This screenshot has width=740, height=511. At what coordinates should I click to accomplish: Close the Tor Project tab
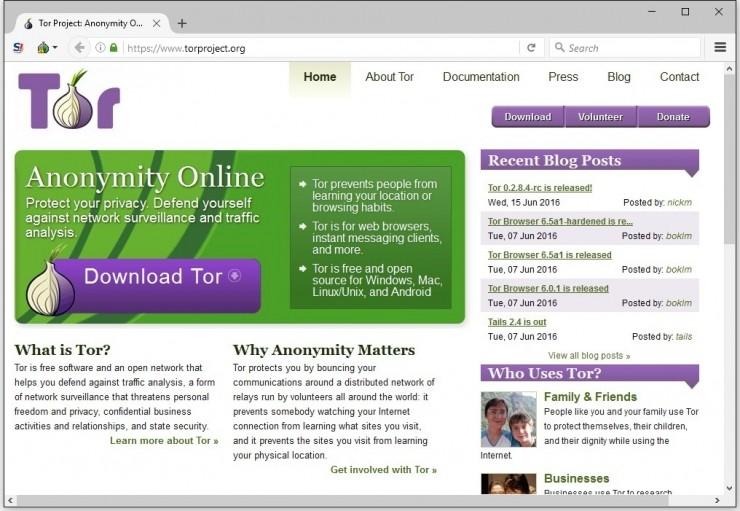click(x=156, y=23)
